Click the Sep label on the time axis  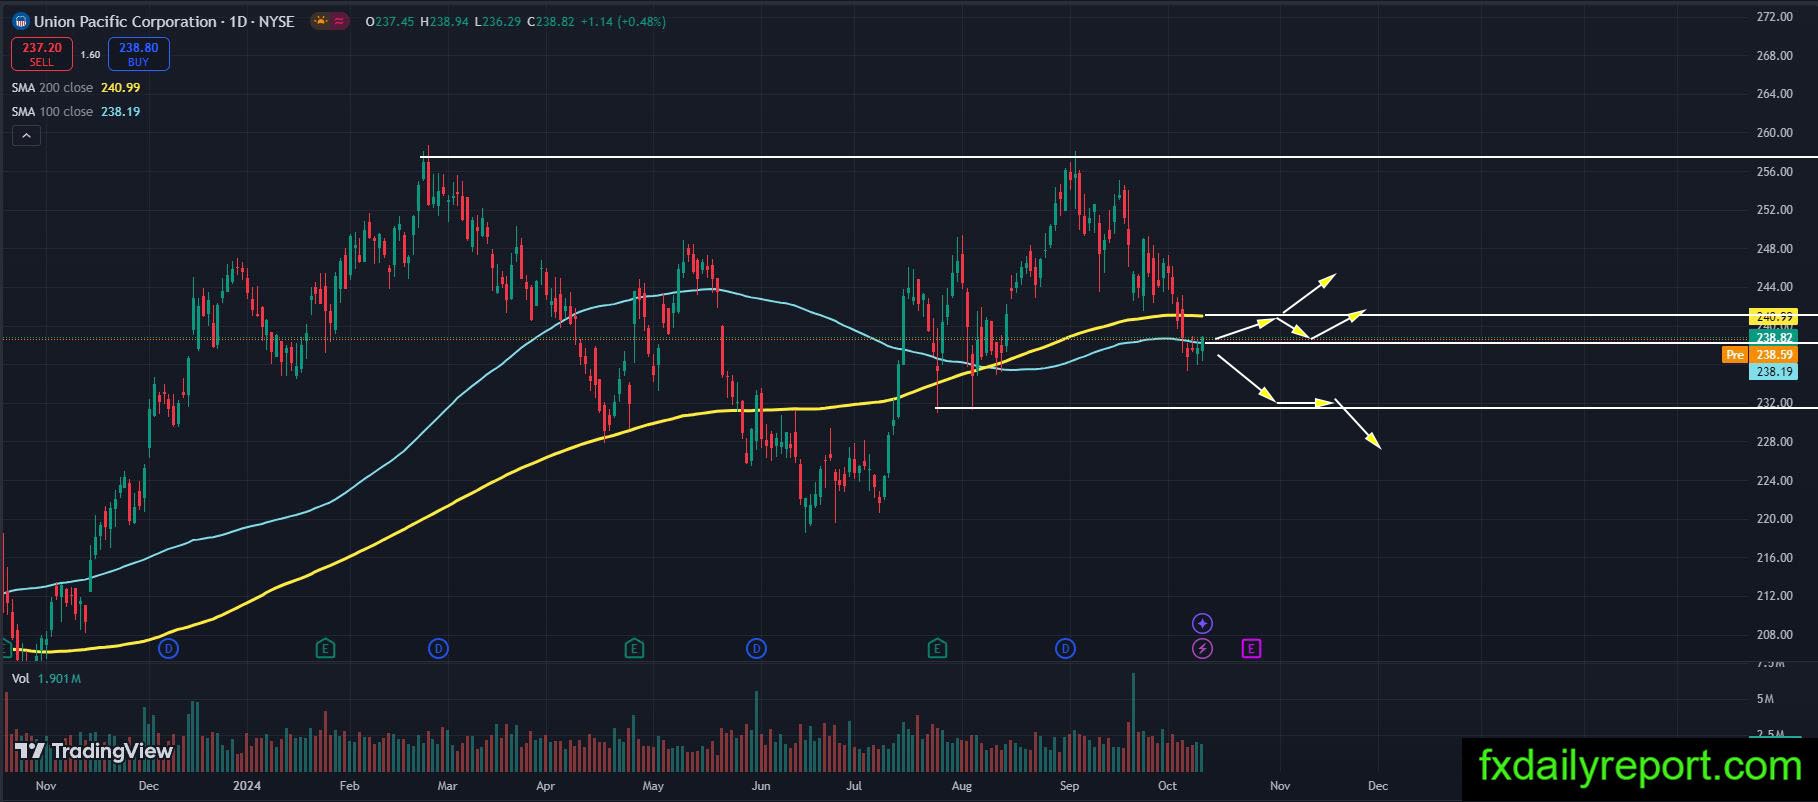(x=1069, y=786)
